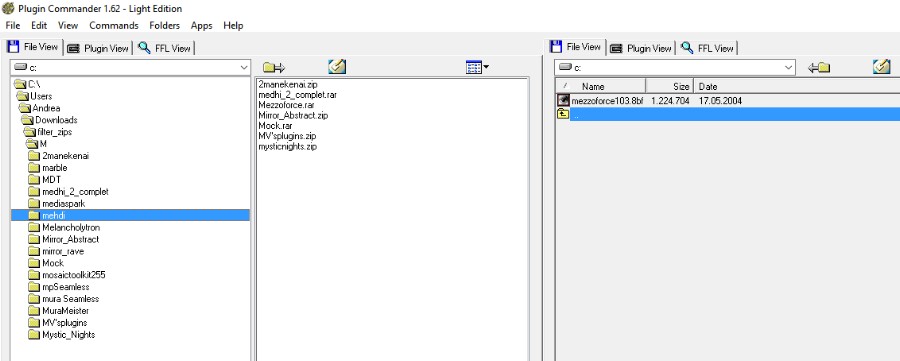Expand the right drive c: dropdown
The image size is (900, 361).
click(788, 68)
